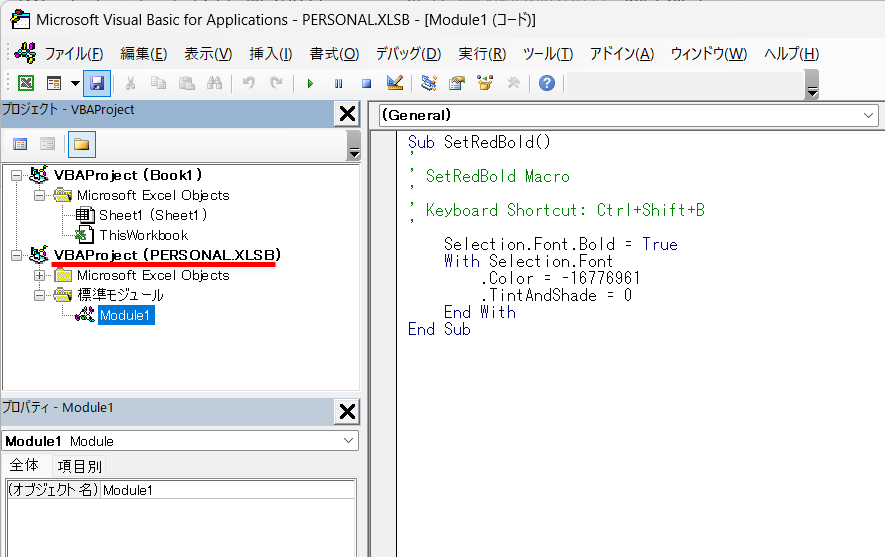
Task: Expand PERSONAL.XLSB's Microsoft Excel Objects folder
Action: tap(39, 275)
